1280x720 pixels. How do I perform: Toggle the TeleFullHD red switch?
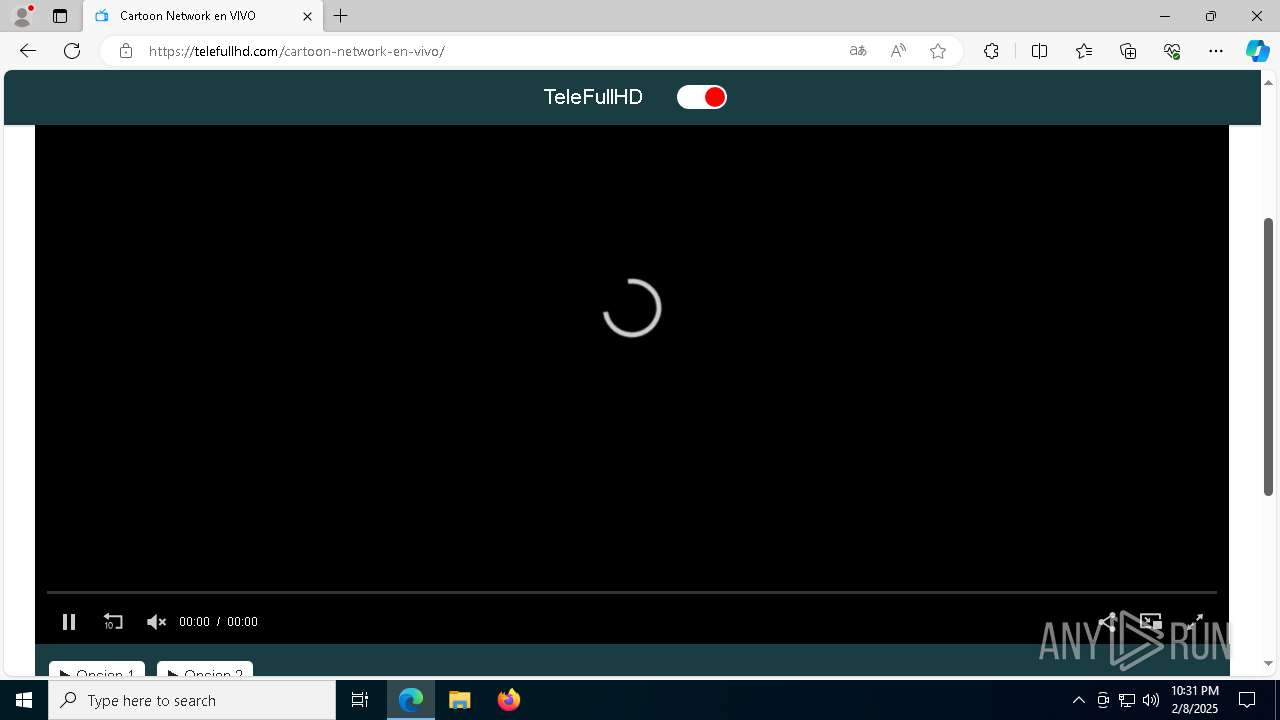tap(702, 97)
